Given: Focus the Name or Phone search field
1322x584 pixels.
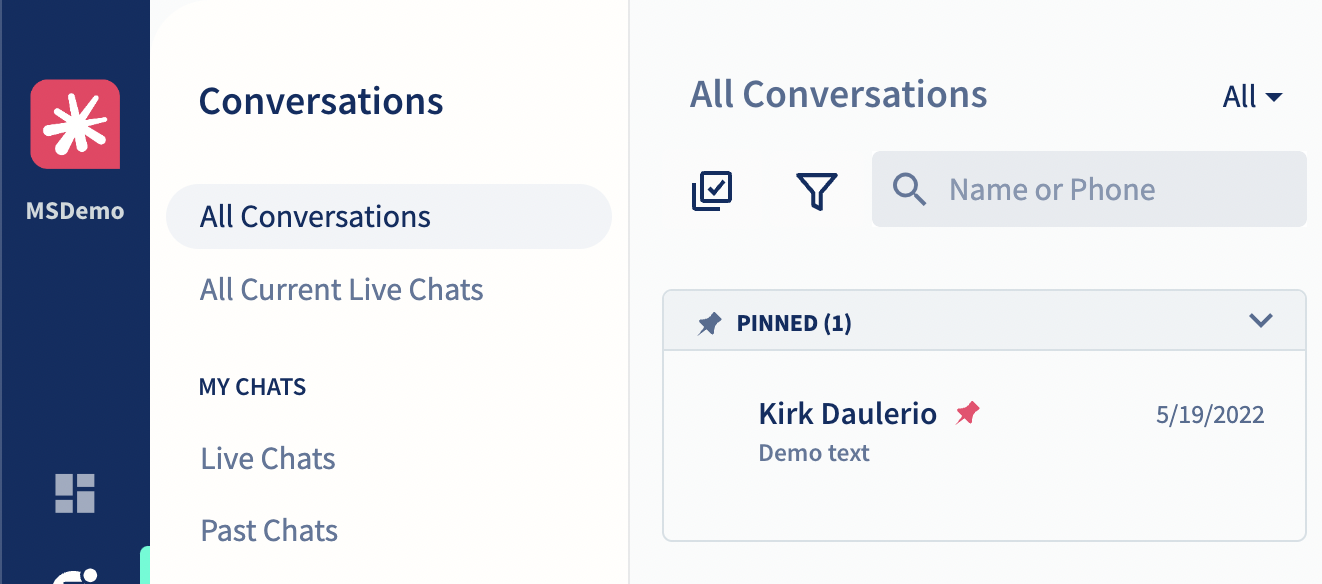Looking at the screenshot, I should (1089, 189).
